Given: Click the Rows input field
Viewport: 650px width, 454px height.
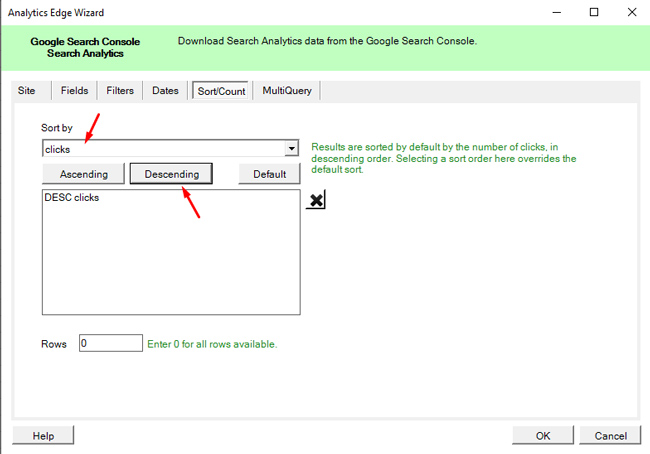Looking at the screenshot, I should point(110,344).
